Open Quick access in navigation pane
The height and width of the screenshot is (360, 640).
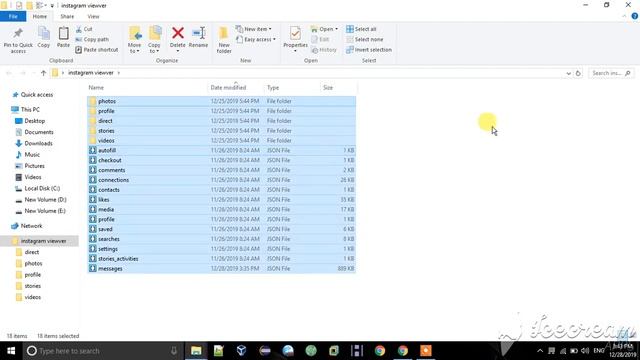[x=37, y=95]
